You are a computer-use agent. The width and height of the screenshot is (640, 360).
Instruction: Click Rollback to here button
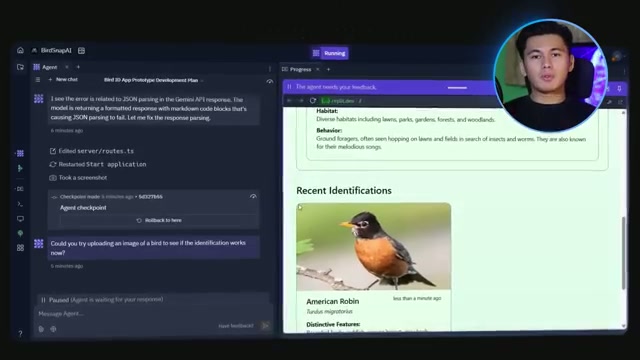click(x=159, y=220)
